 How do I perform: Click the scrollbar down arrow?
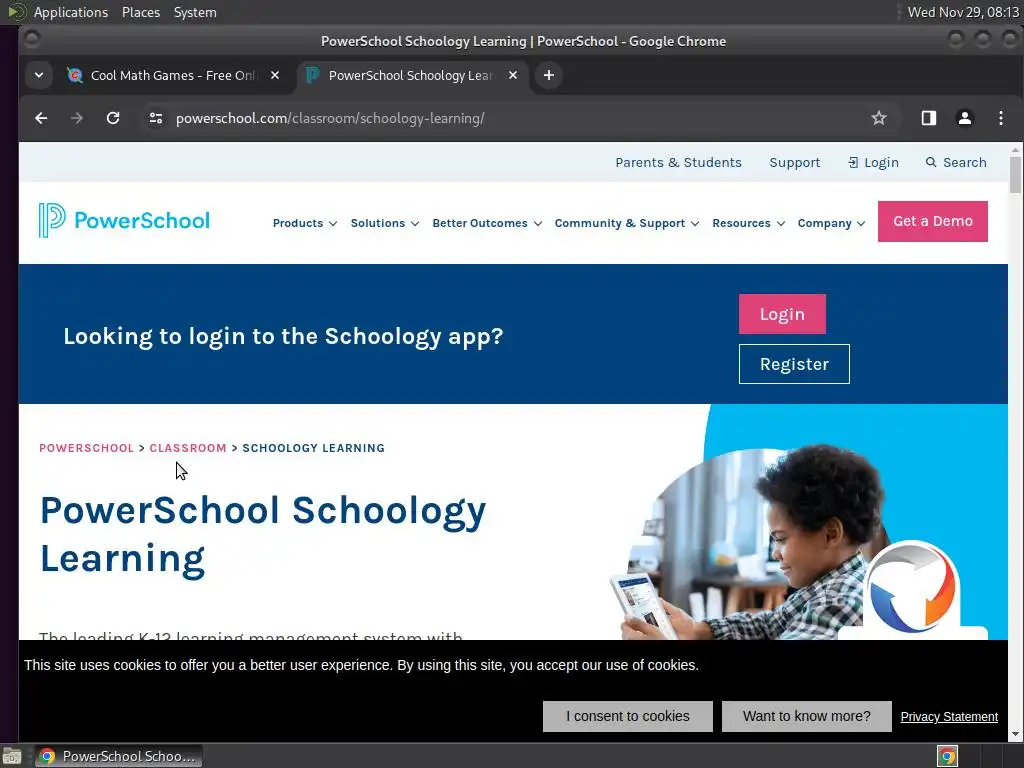1015,734
